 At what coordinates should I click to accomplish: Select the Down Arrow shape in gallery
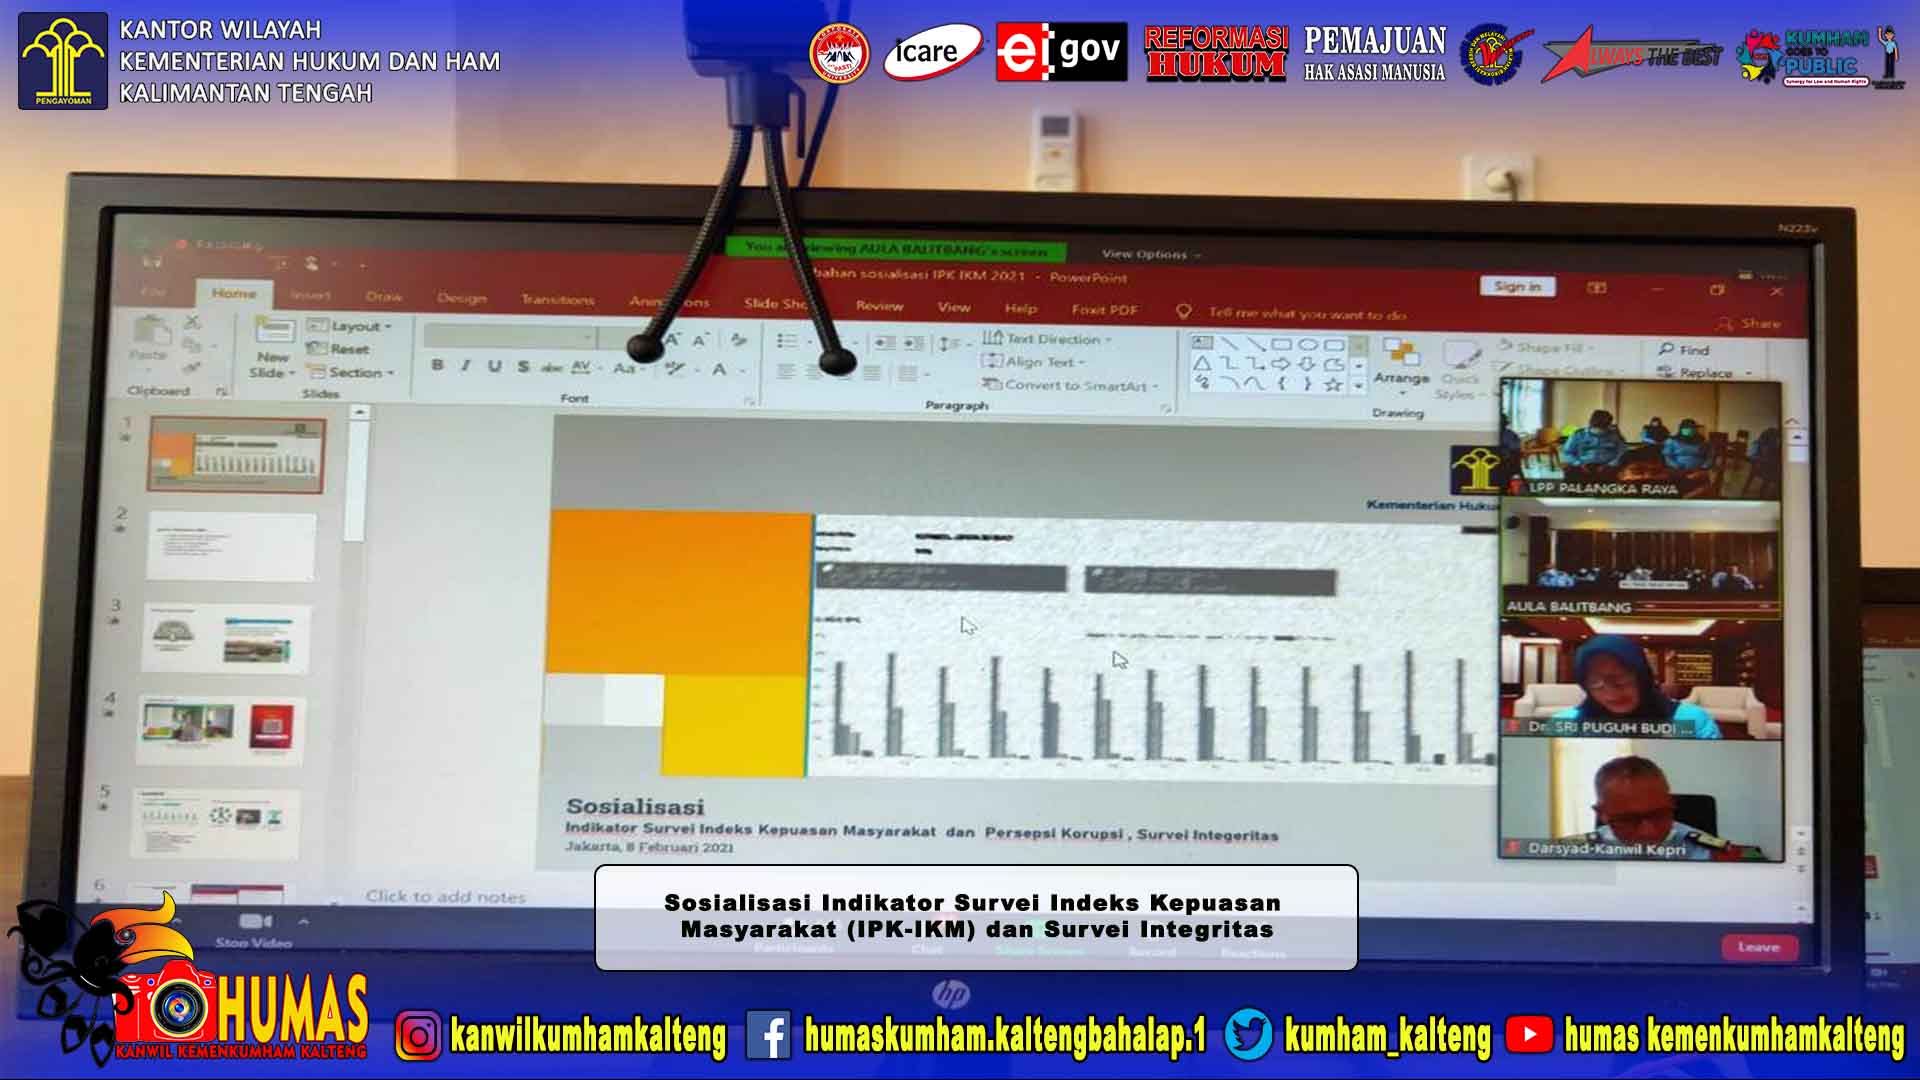coord(1307,364)
